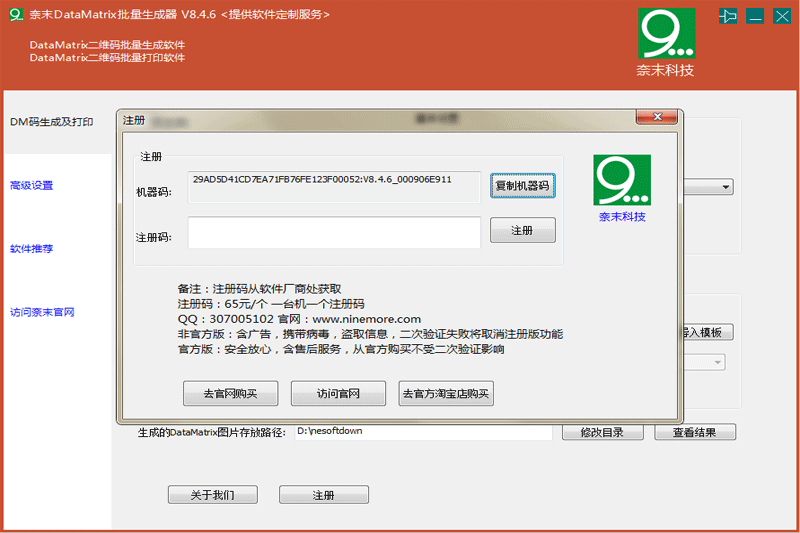Click the pin window icon in title bar
Image resolution: width=800 pixels, height=533 pixels.
(728, 16)
